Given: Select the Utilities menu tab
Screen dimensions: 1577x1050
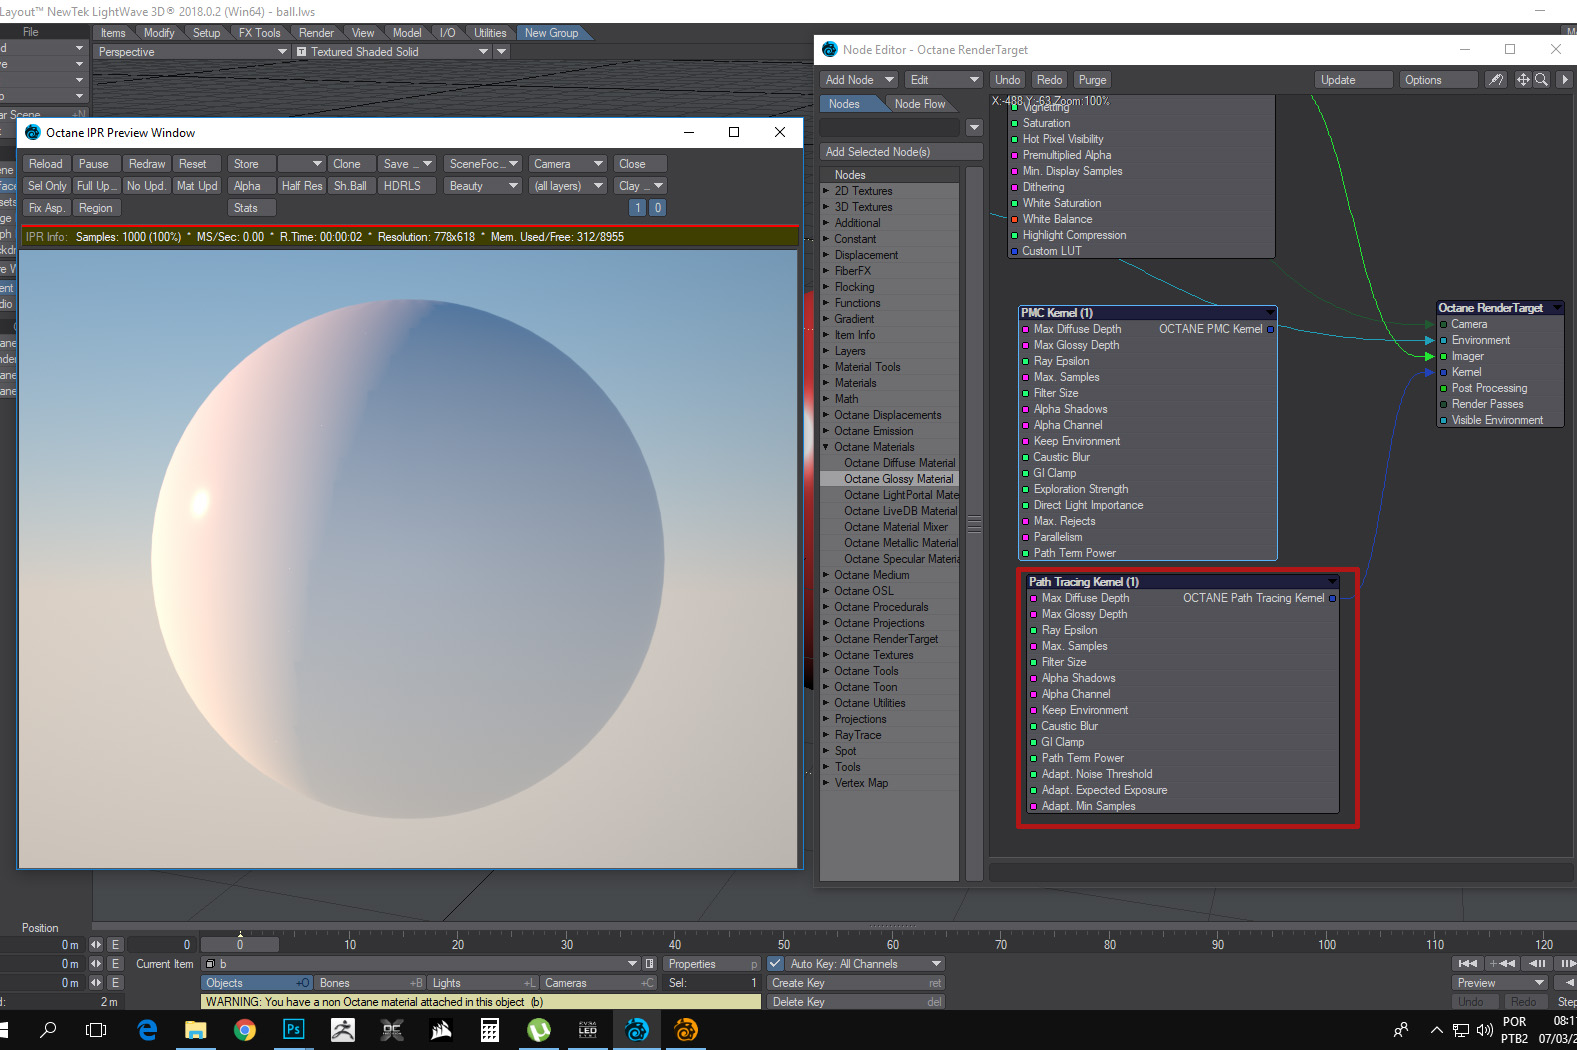Looking at the screenshot, I should pyautogui.click(x=490, y=33).
